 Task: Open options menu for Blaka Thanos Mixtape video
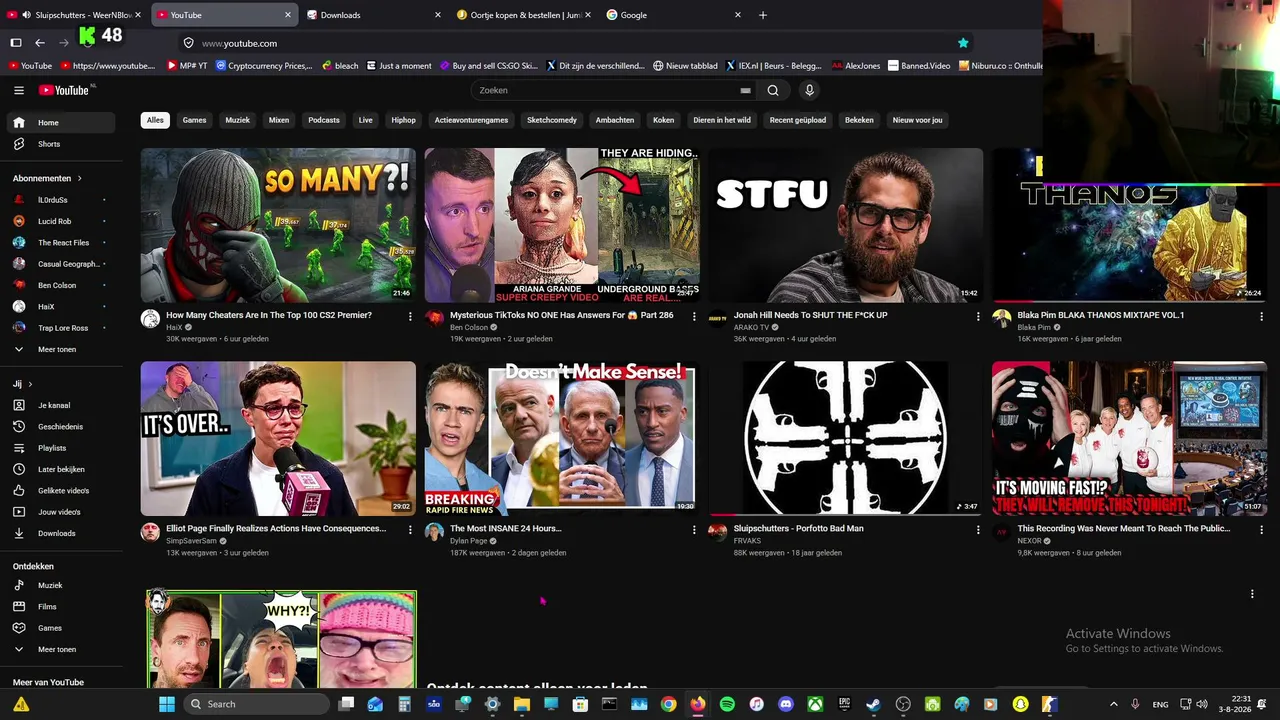coord(1261,316)
